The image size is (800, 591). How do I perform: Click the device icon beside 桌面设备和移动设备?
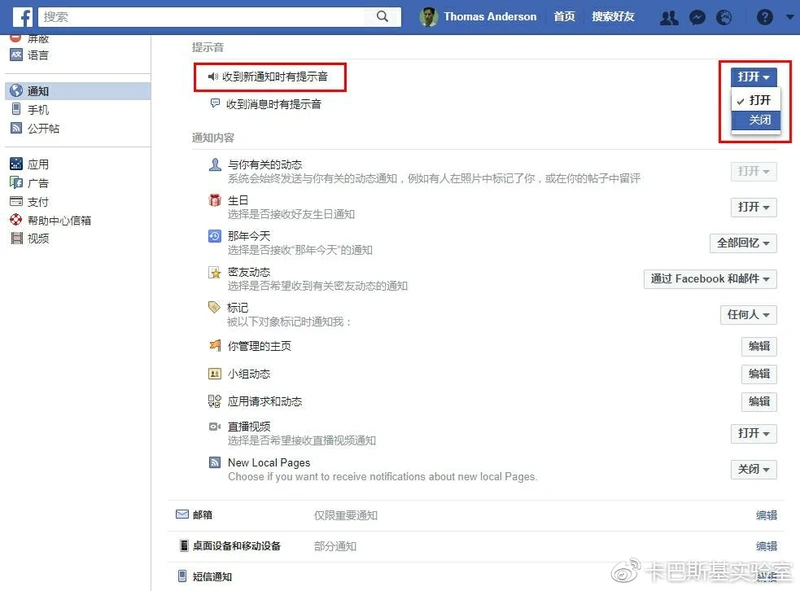click(184, 545)
